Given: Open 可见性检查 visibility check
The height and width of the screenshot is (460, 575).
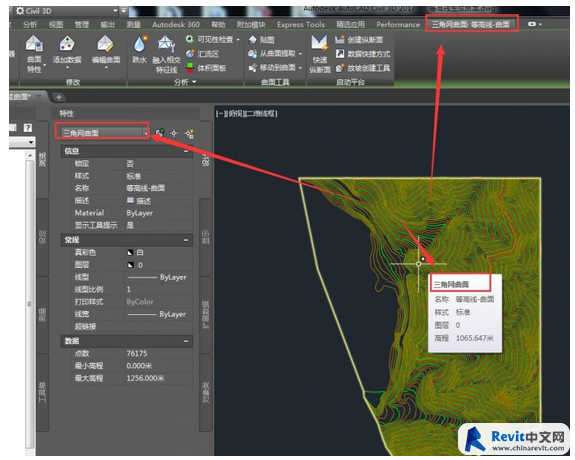Looking at the screenshot, I should [210, 39].
